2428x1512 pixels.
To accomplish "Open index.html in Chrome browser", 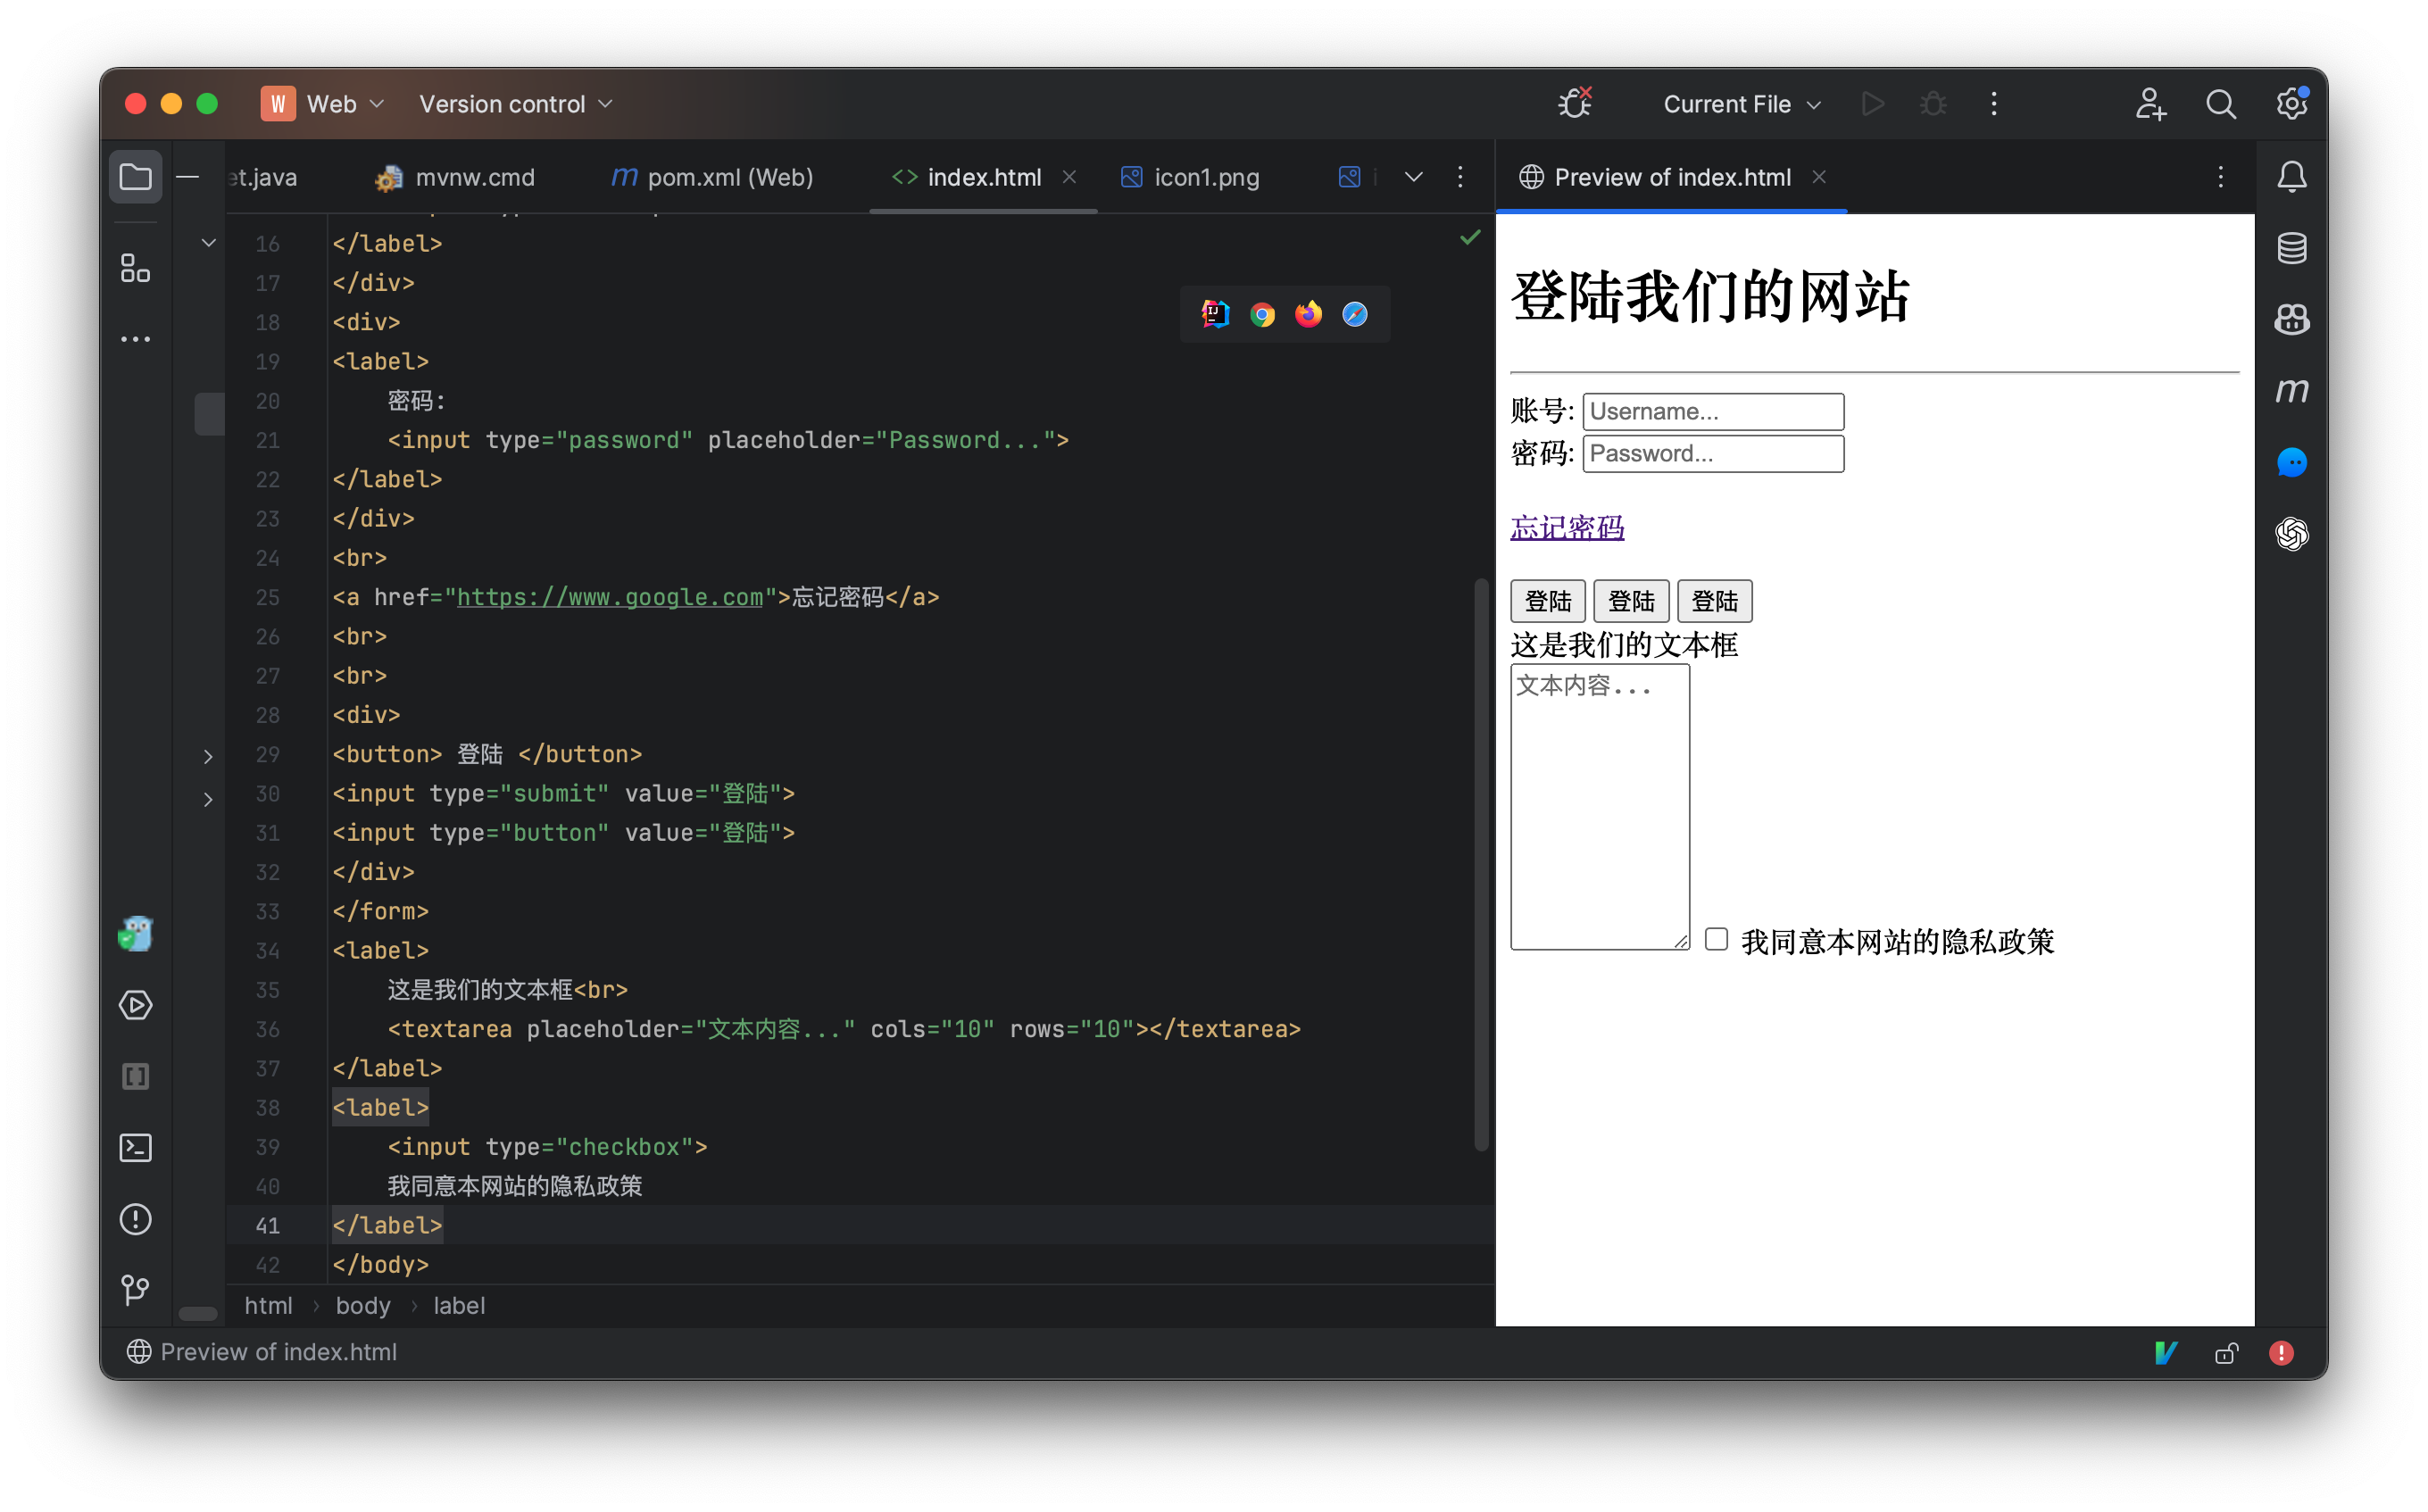I will (1262, 314).
